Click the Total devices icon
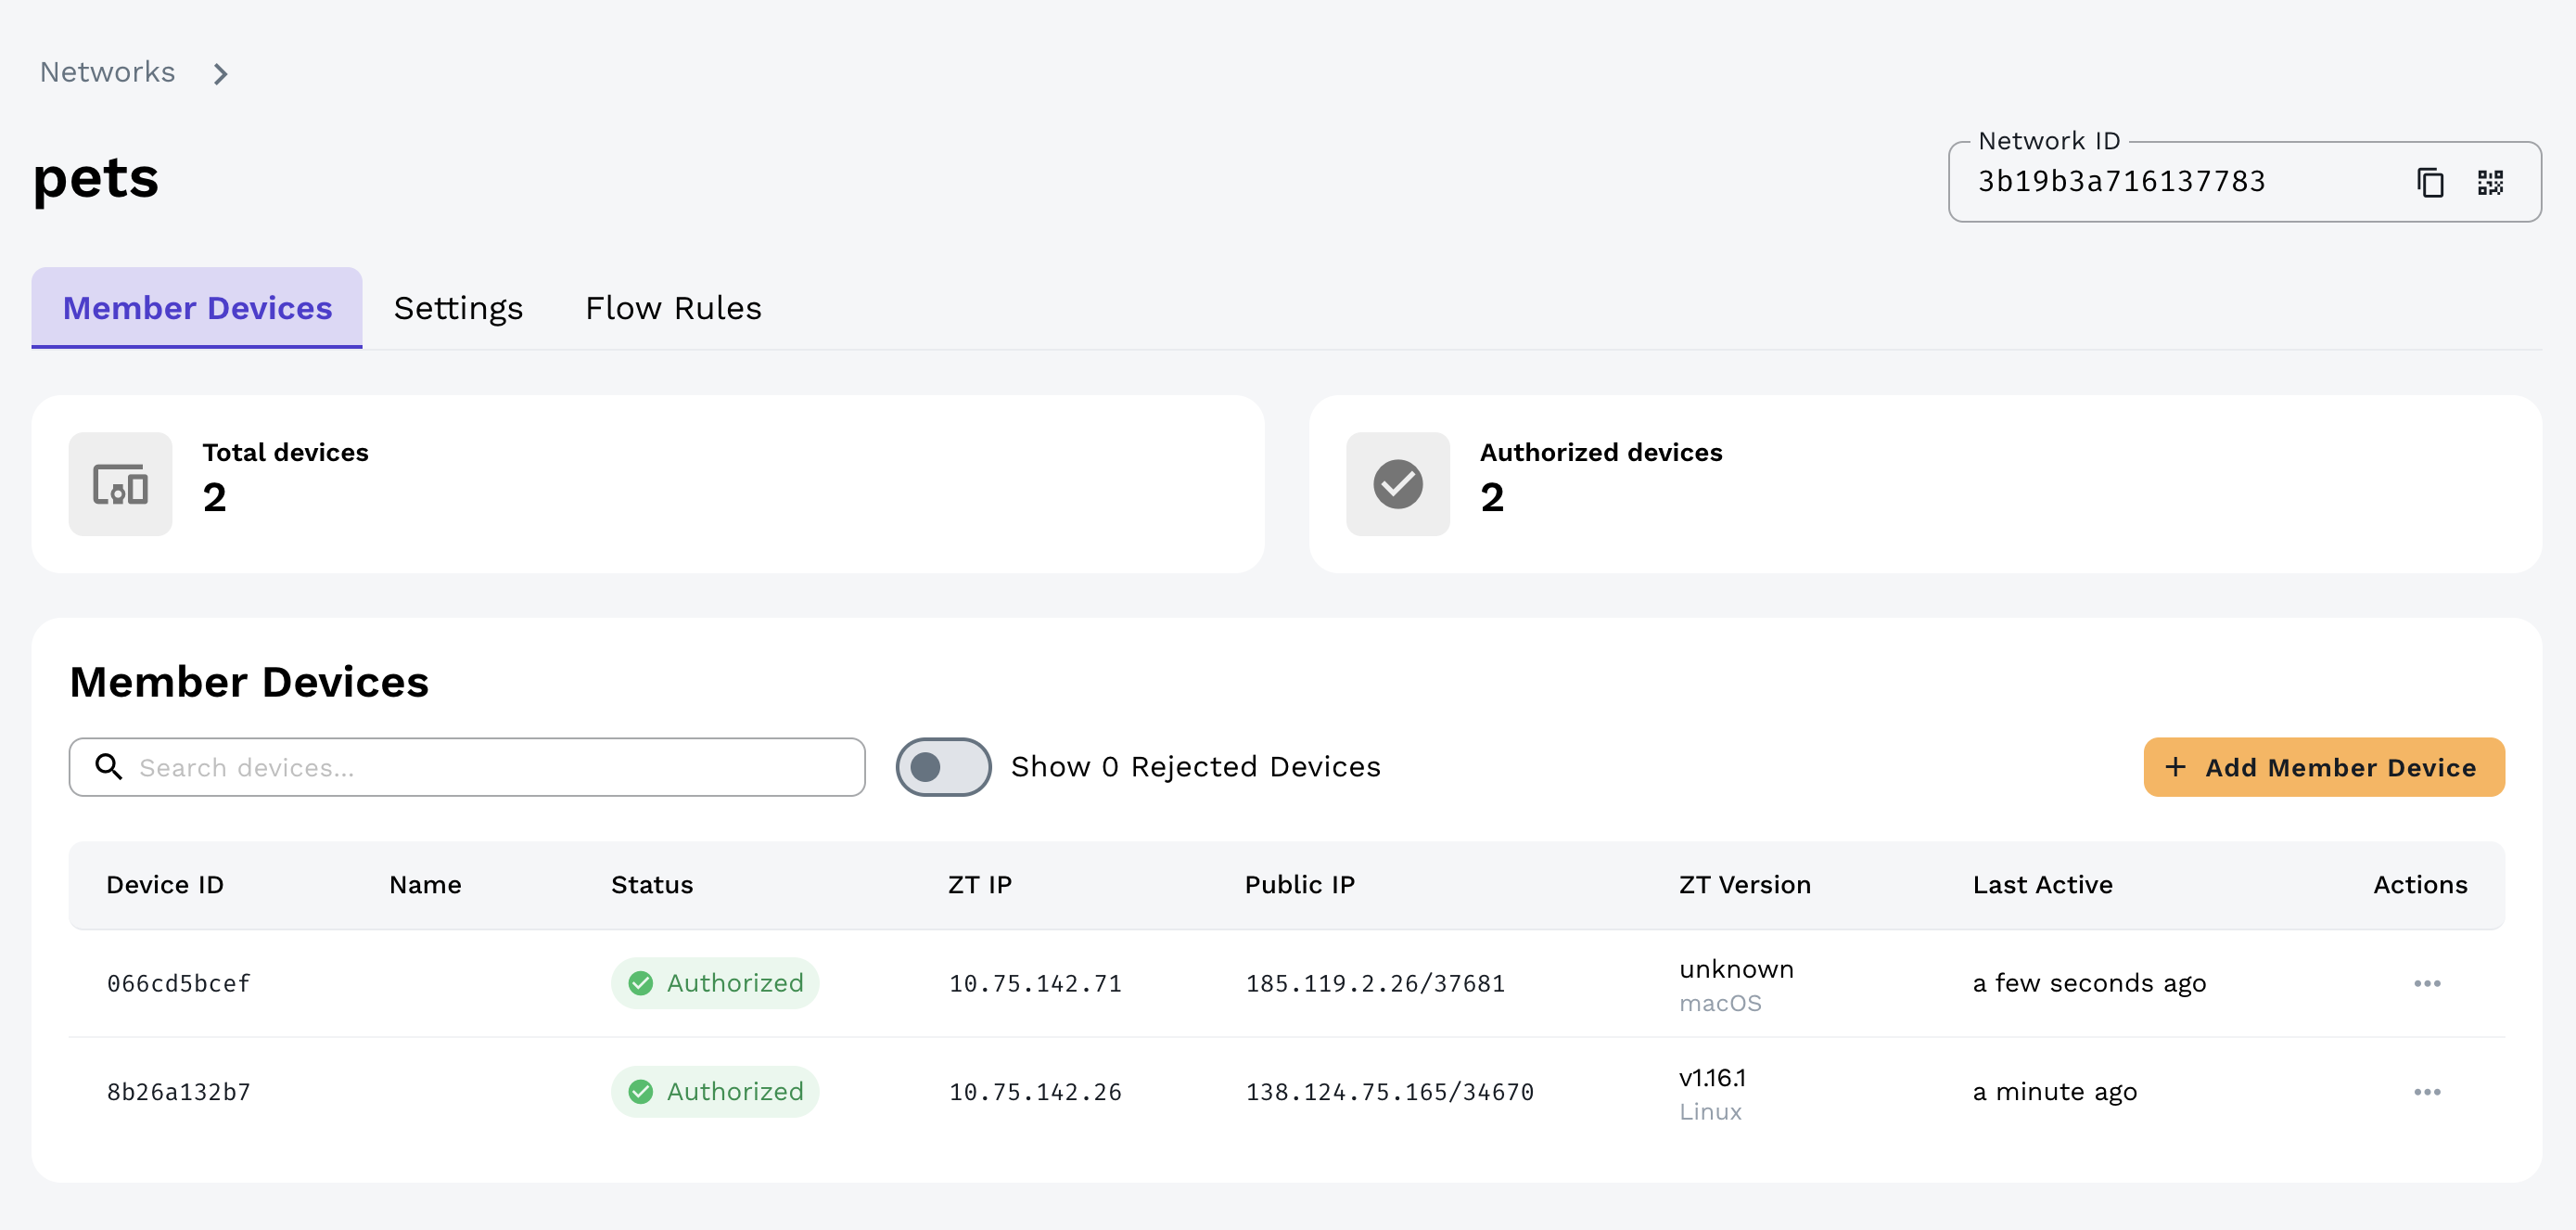 coord(120,484)
